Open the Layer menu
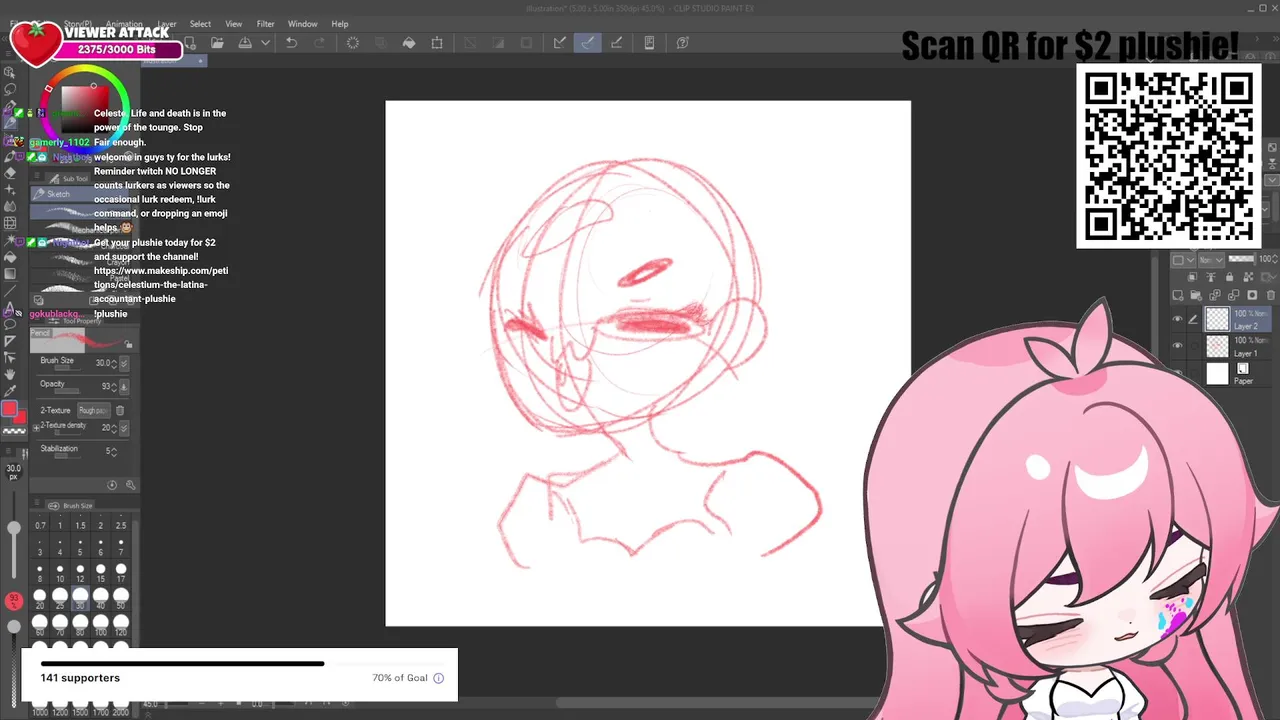Viewport: 1280px width, 720px height. point(167,24)
